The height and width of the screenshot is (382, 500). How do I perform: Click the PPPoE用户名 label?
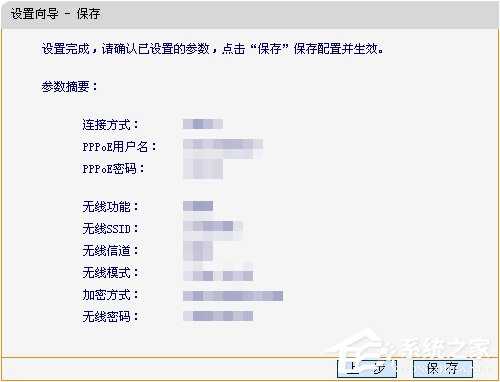(x=119, y=147)
